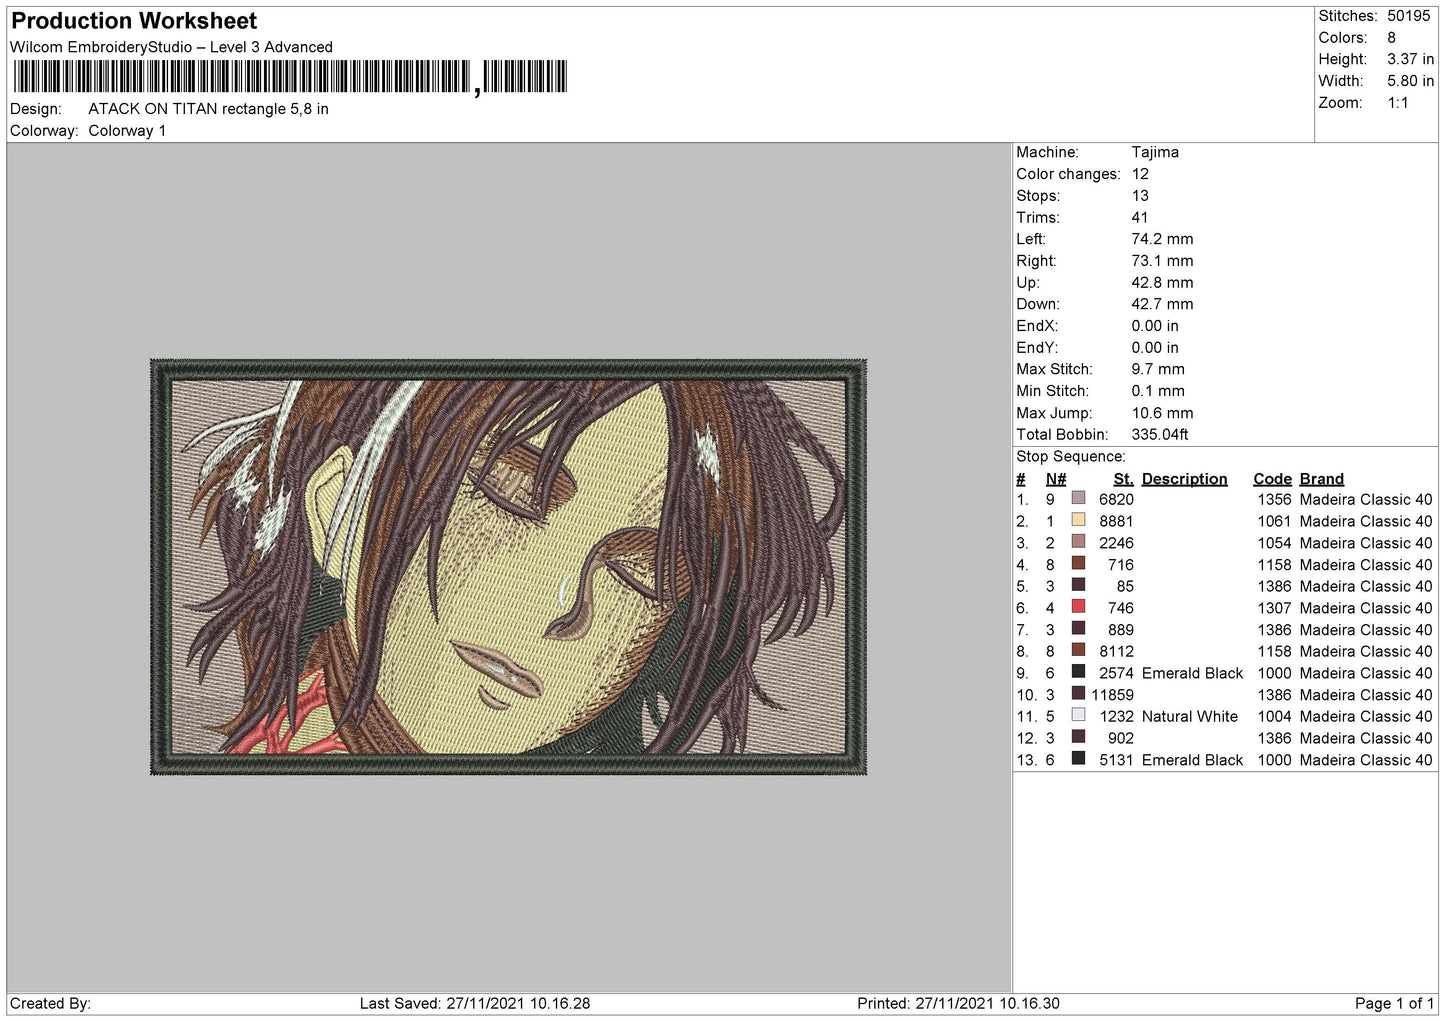Image resolution: width=1445 pixels, height=1021 pixels.
Task: Select the Production Worksheet heading
Action: [x=134, y=21]
